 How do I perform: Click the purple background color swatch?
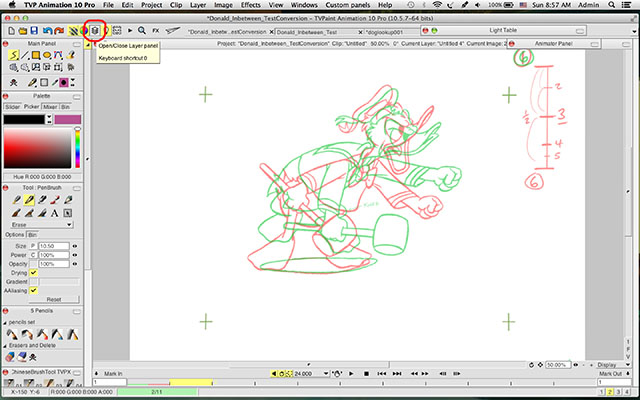pos(68,119)
